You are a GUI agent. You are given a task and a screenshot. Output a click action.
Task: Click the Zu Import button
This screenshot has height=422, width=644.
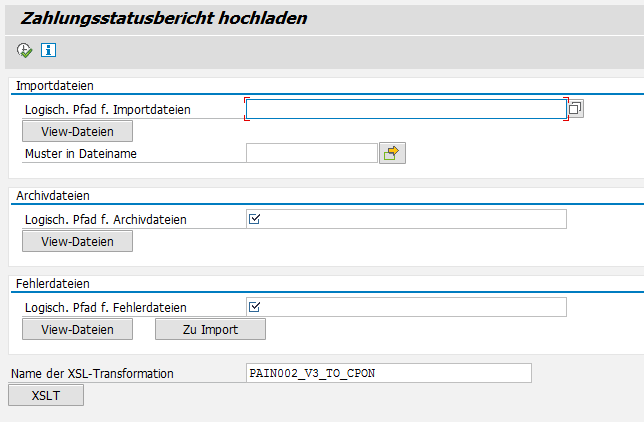click(210, 329)
